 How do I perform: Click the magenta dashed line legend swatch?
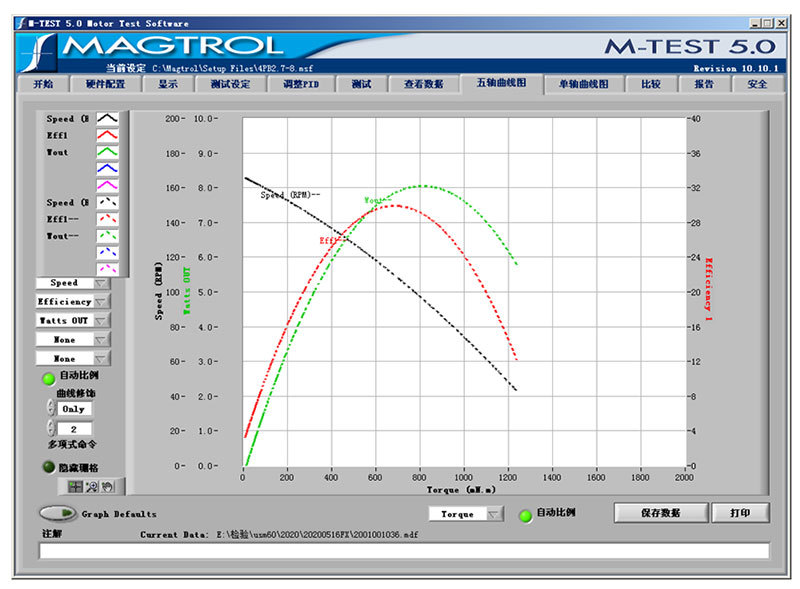(107, 269)
